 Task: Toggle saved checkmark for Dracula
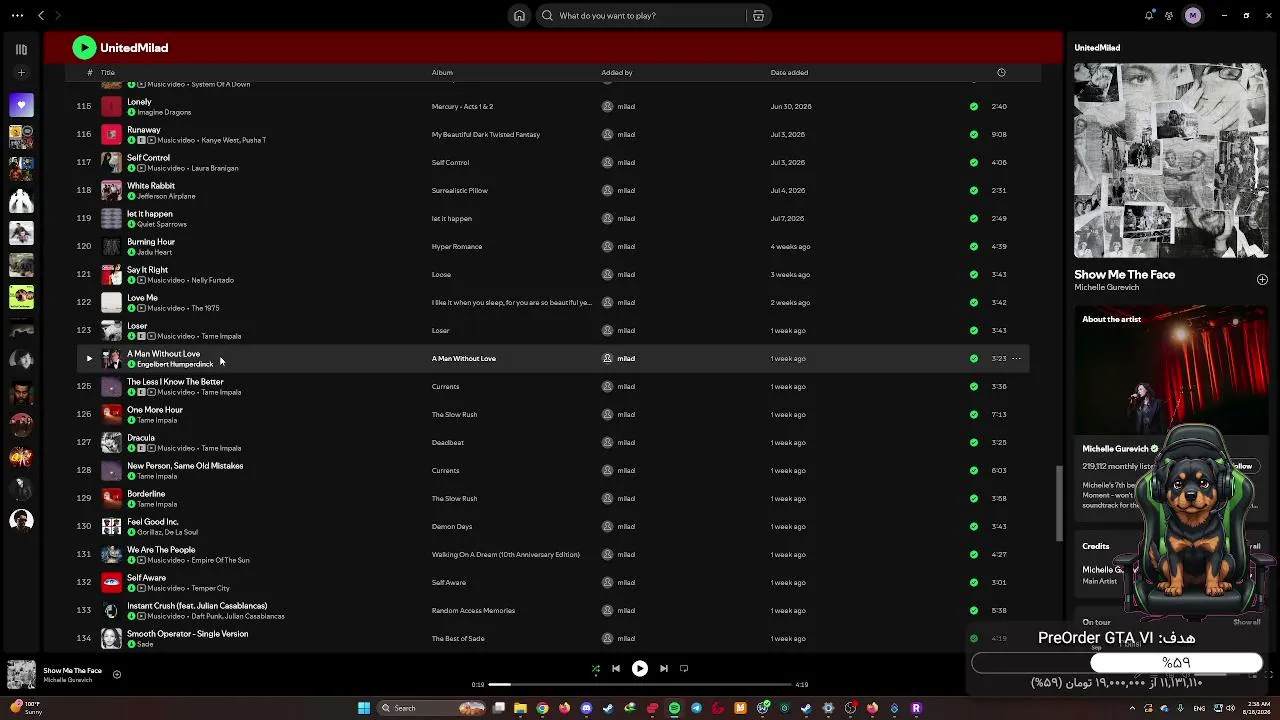(x=974, y=442)
